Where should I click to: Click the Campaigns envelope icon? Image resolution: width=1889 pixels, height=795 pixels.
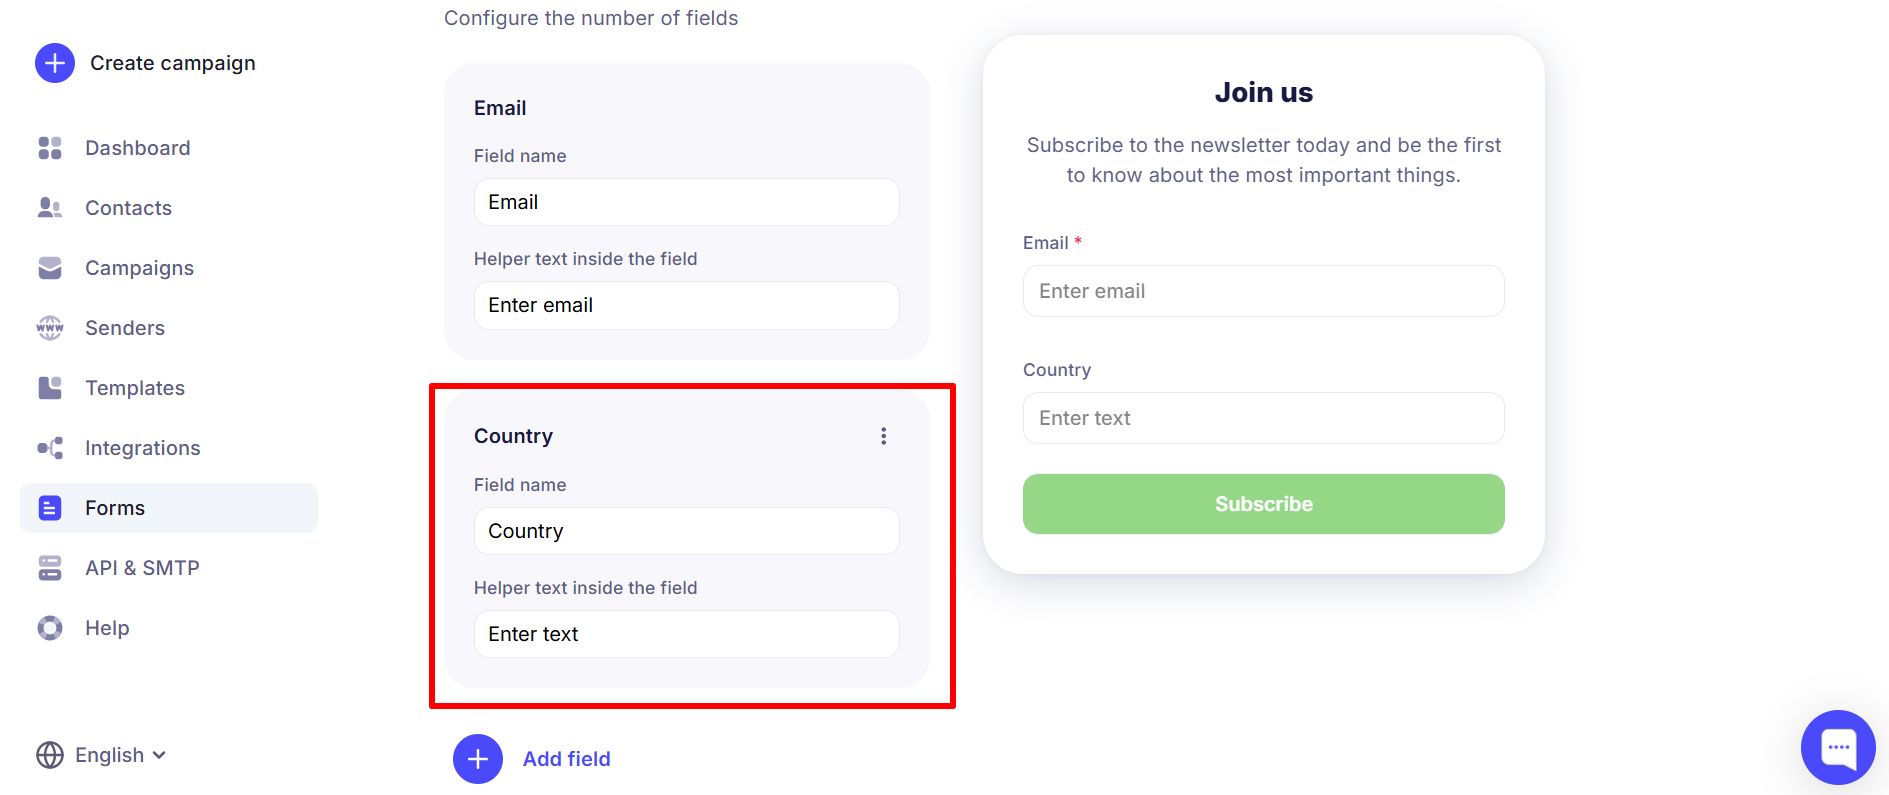pyautogui.click(x=50, y=268)
